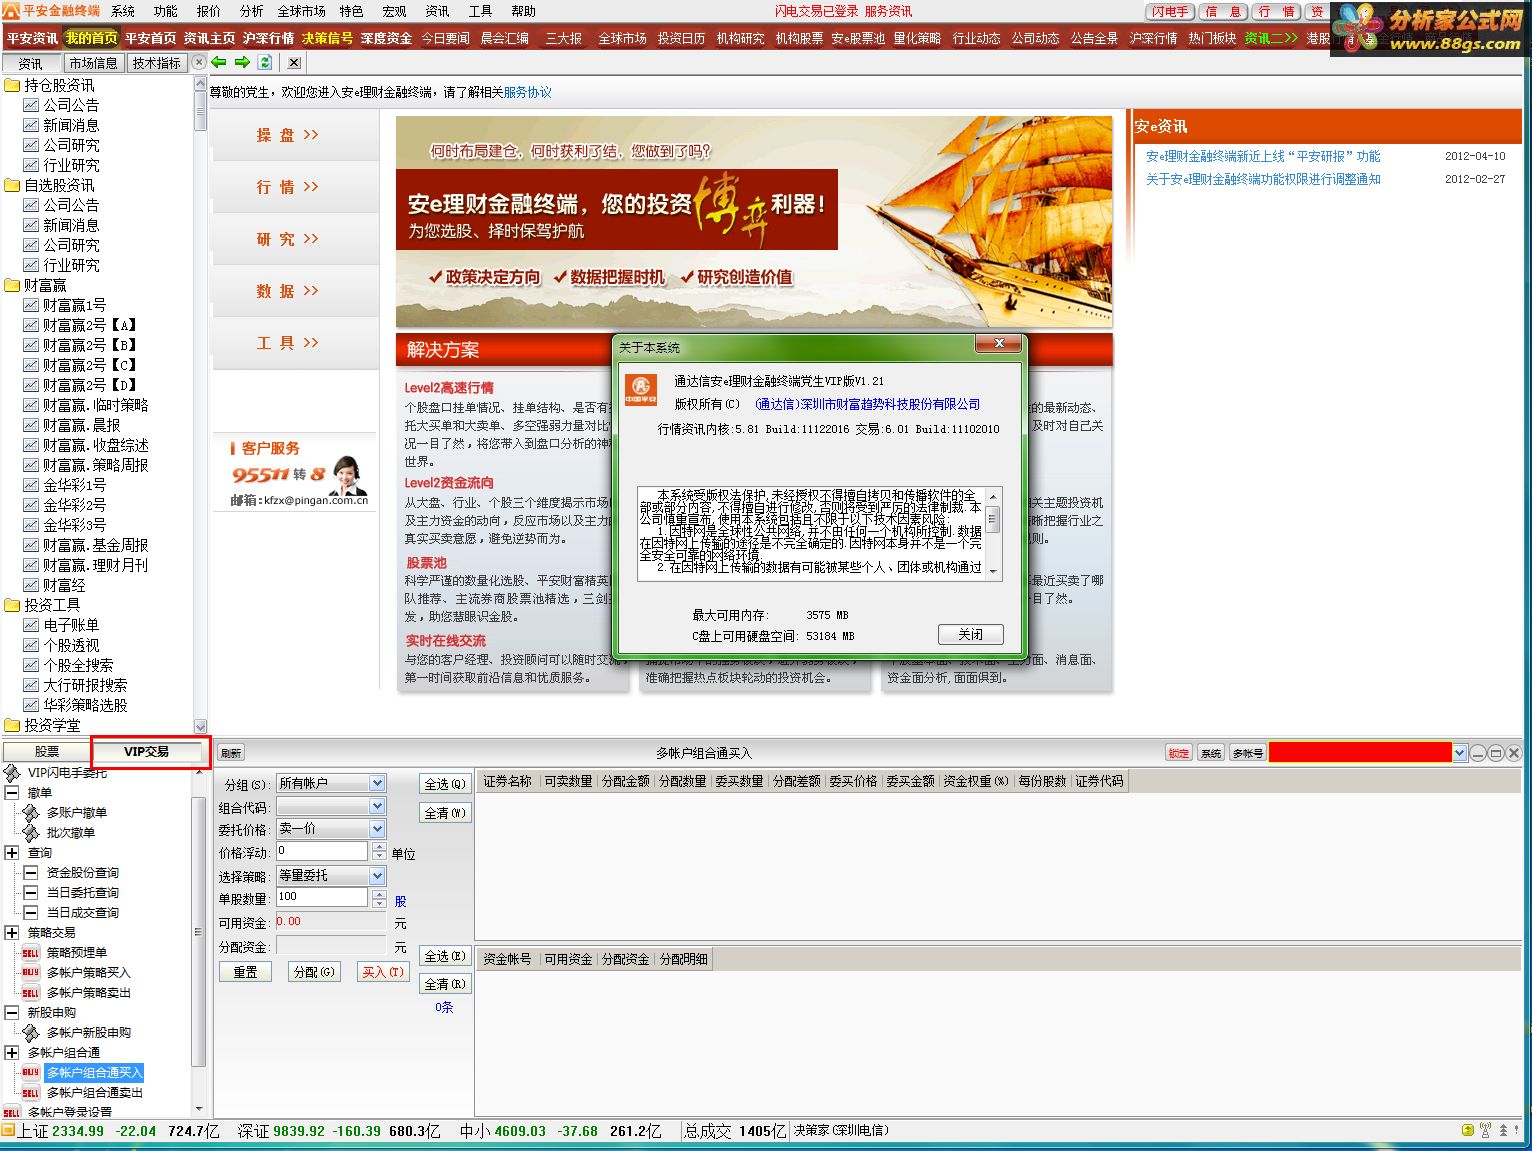Screen dimensions: 1532x1151
Task: Click the 多帐号 button
Action: coord(1247,753)
